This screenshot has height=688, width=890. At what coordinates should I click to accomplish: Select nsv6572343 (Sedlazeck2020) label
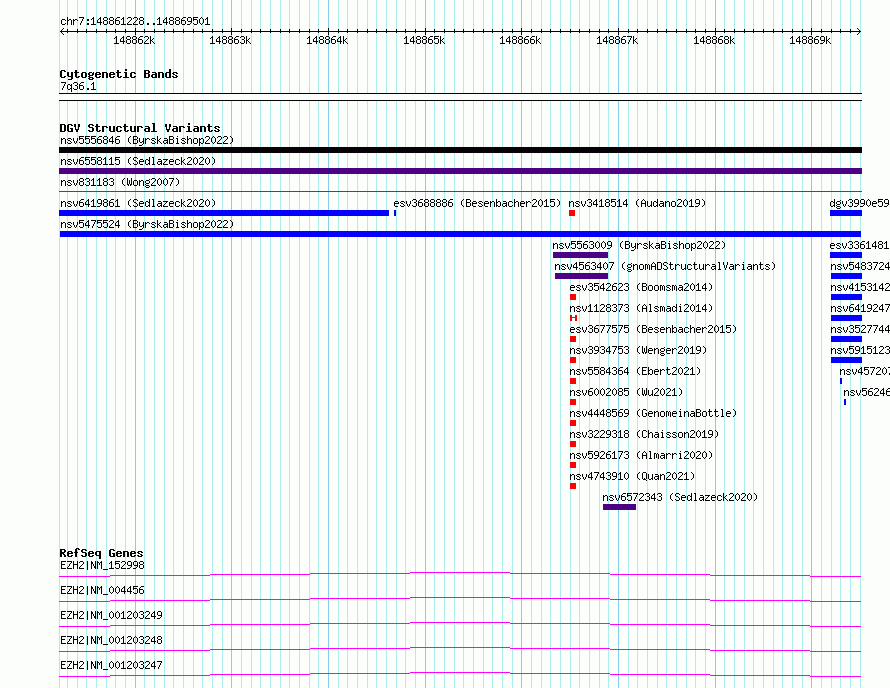[x=680, y=497]
